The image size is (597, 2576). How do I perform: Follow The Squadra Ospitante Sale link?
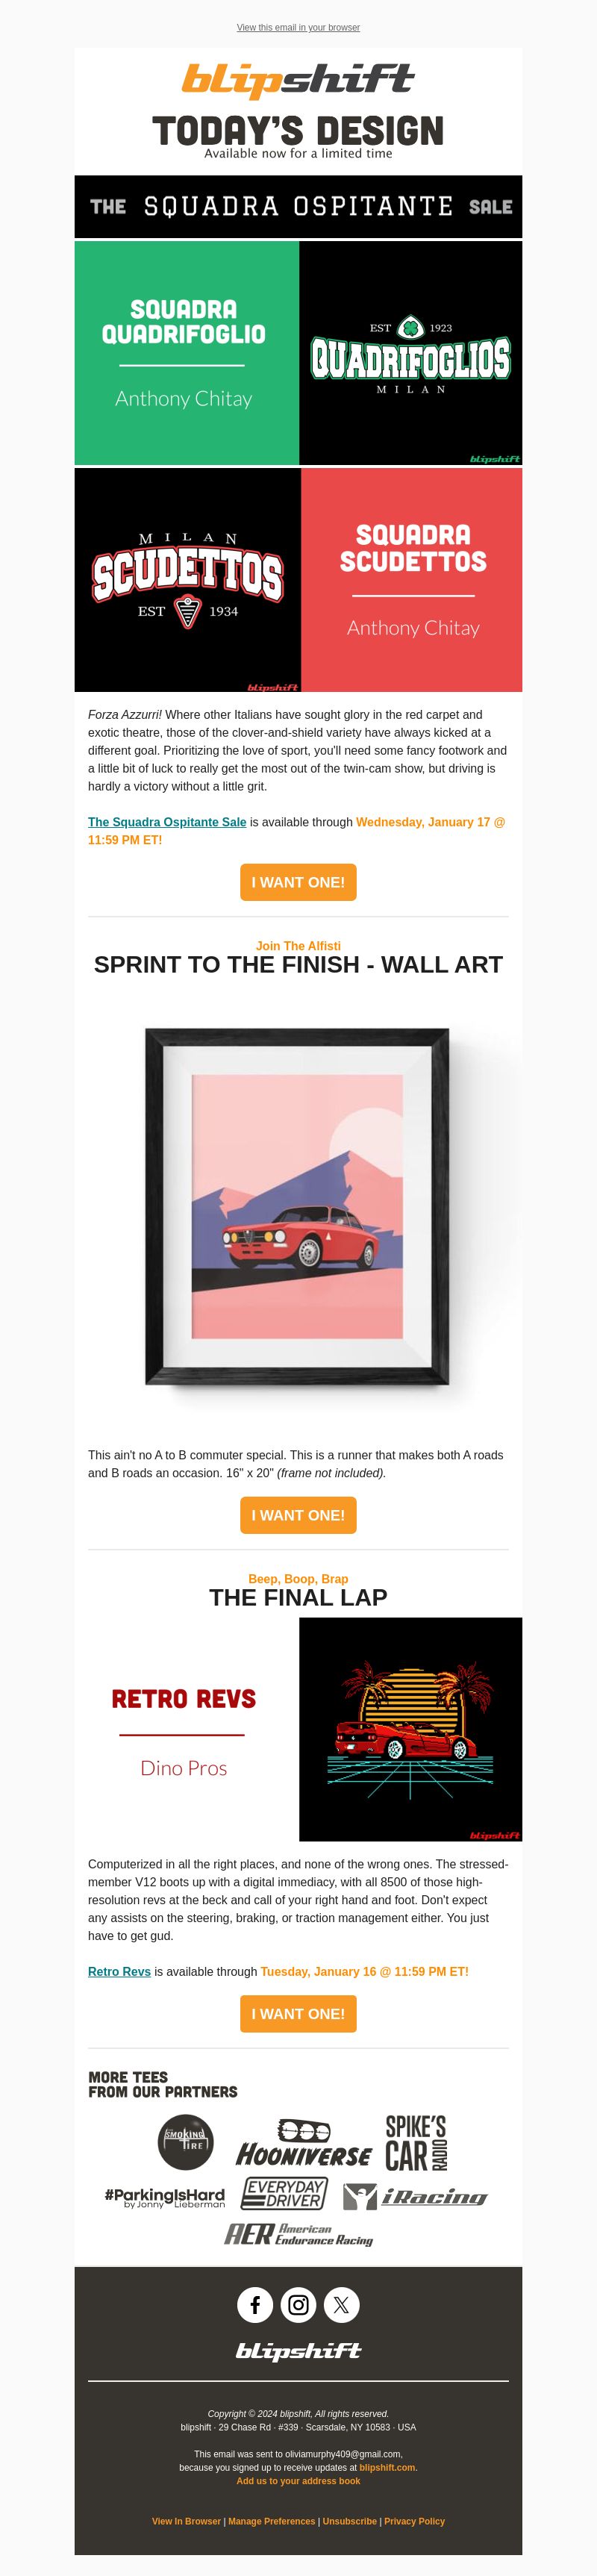point(167,822)
